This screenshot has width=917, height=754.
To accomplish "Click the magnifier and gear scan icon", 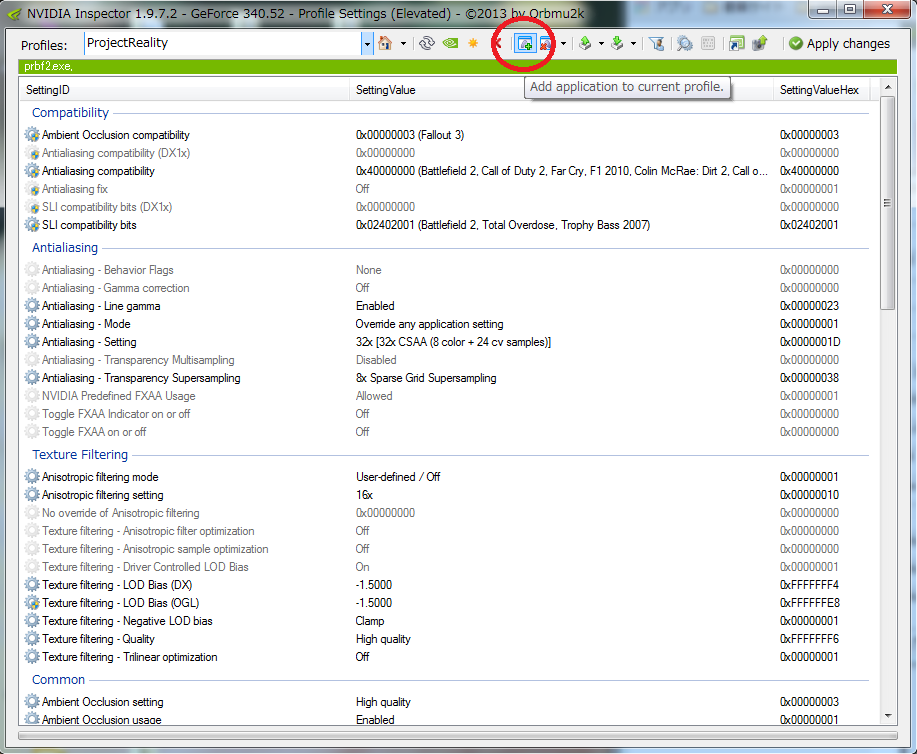I will [684, 44].
